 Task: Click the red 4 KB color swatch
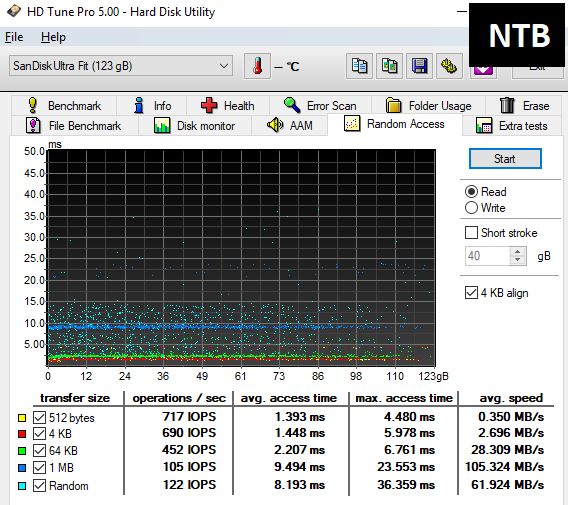22,434
